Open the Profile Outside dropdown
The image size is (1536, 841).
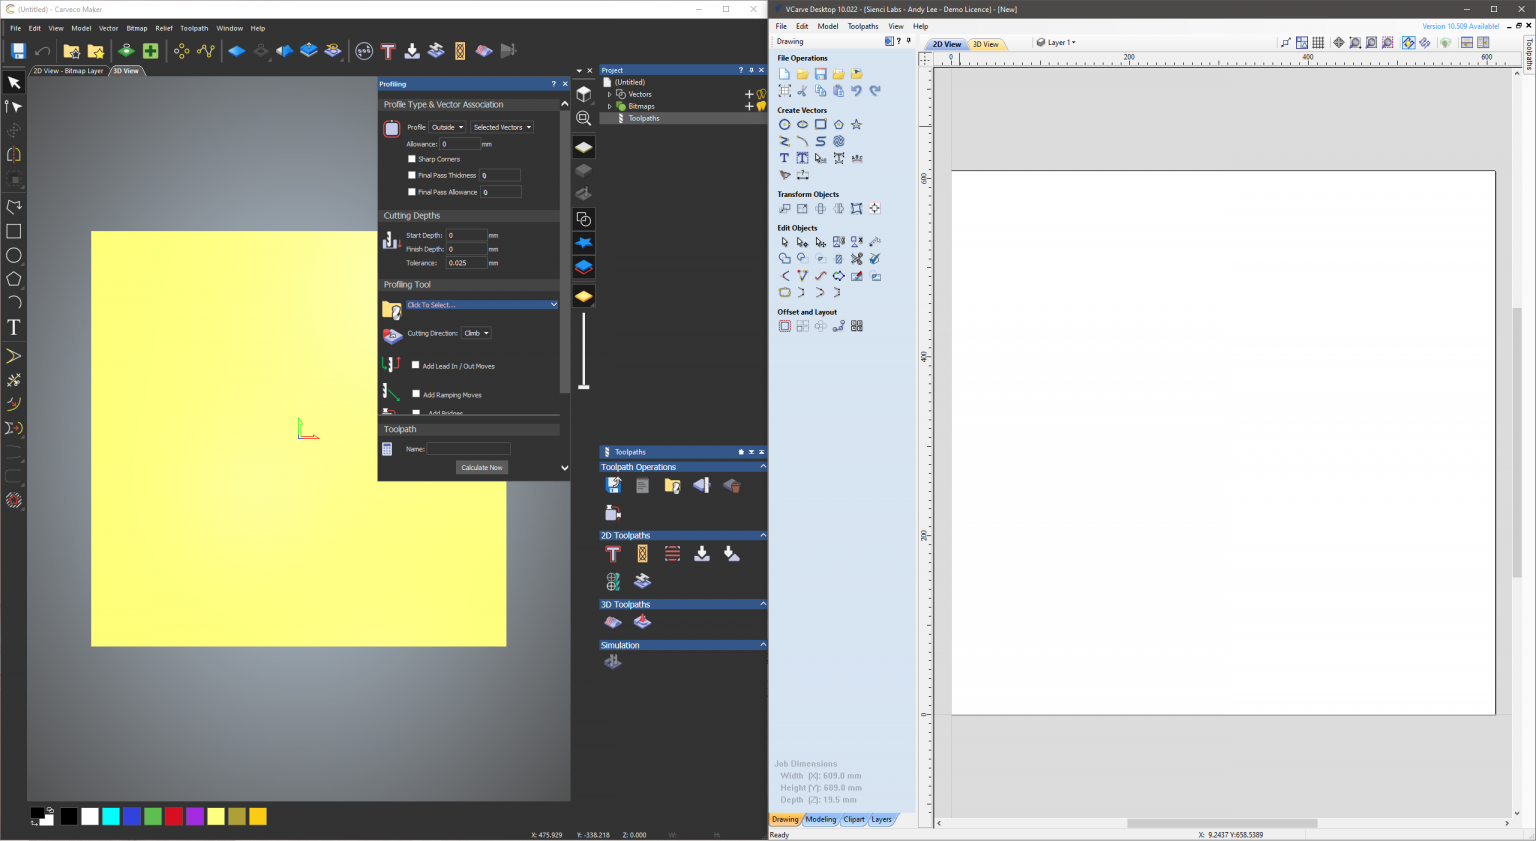[x=446, y=127]
